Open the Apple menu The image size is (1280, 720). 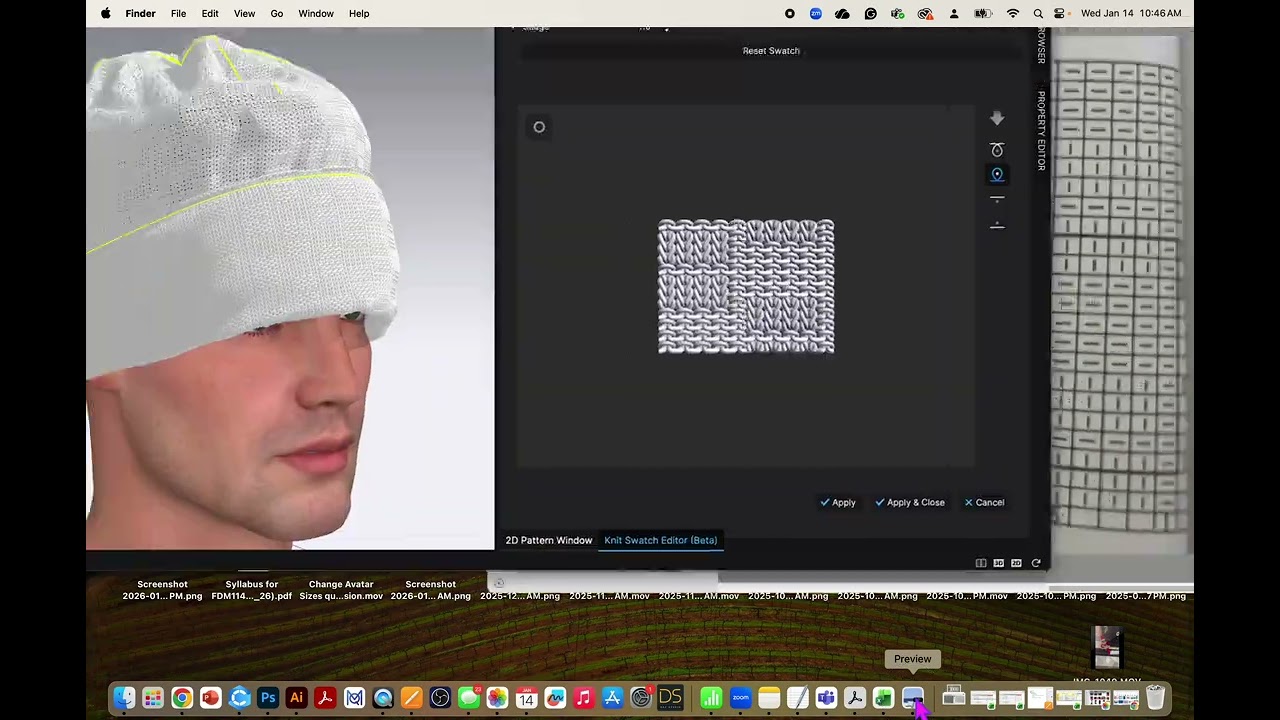click(106, 14)
